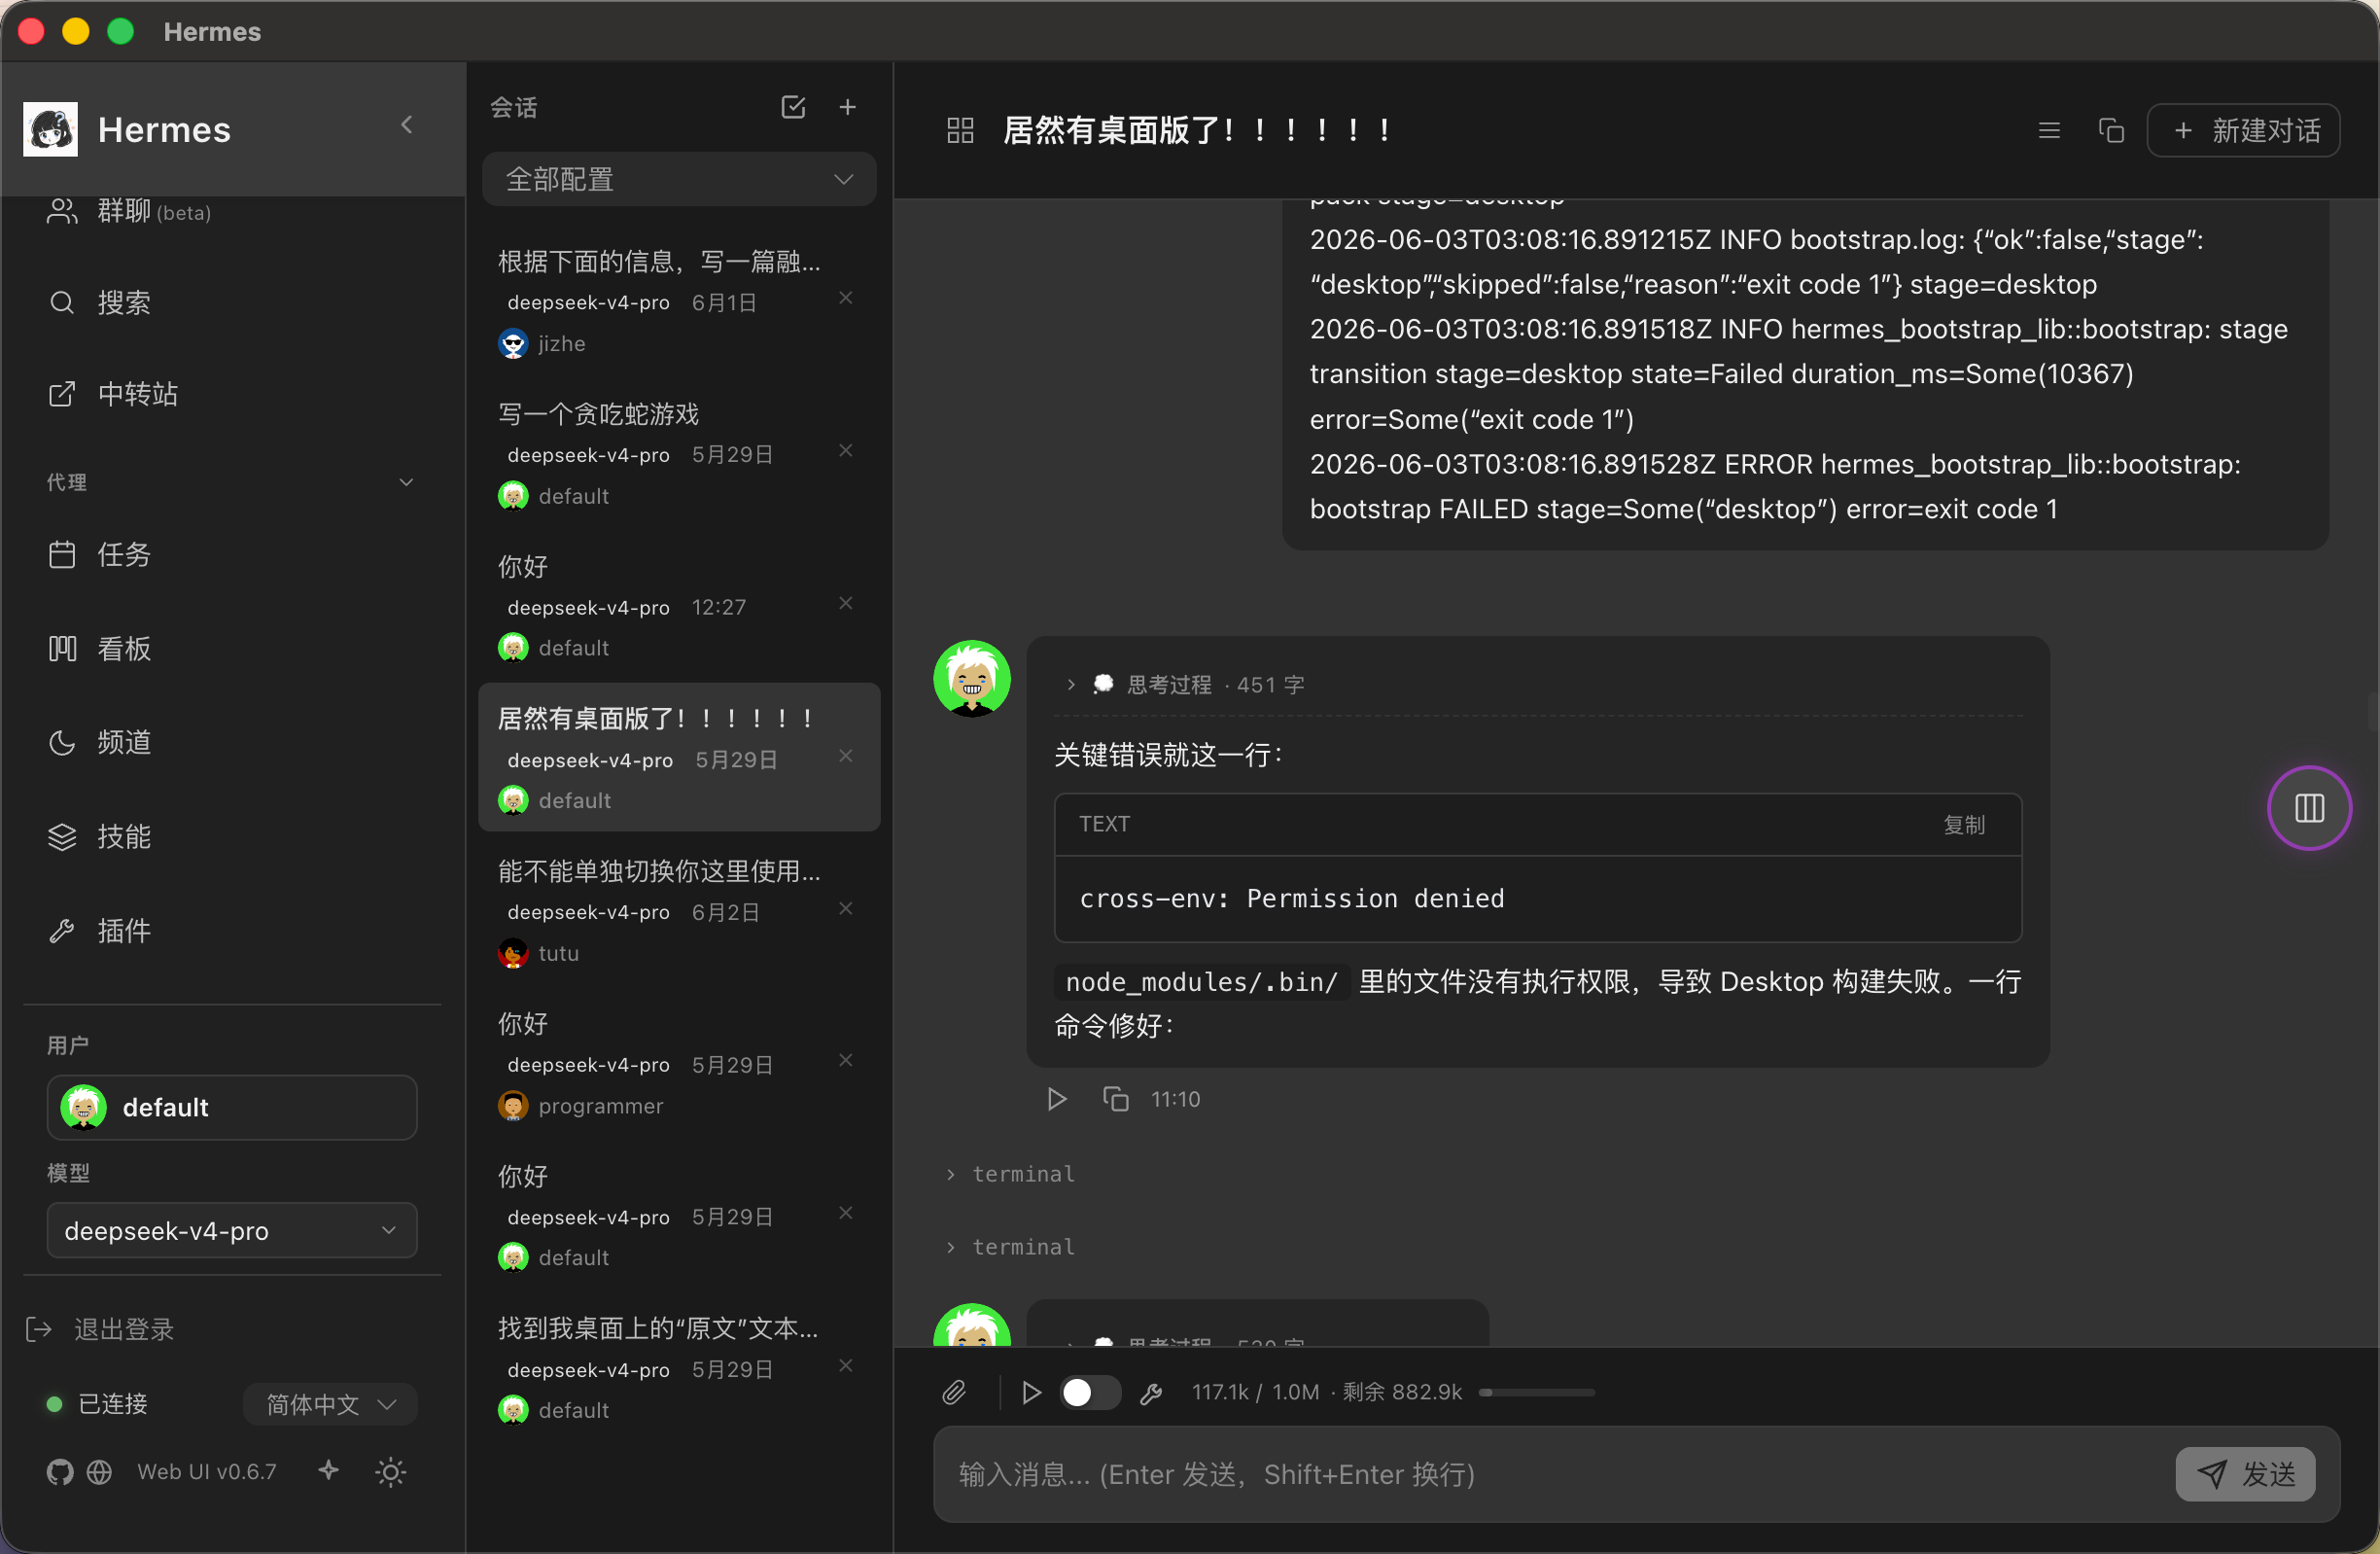Screen dimensions: 2380x1554
Task: Expand the first terminal tool call
Action: [x=1010, y=1174]
